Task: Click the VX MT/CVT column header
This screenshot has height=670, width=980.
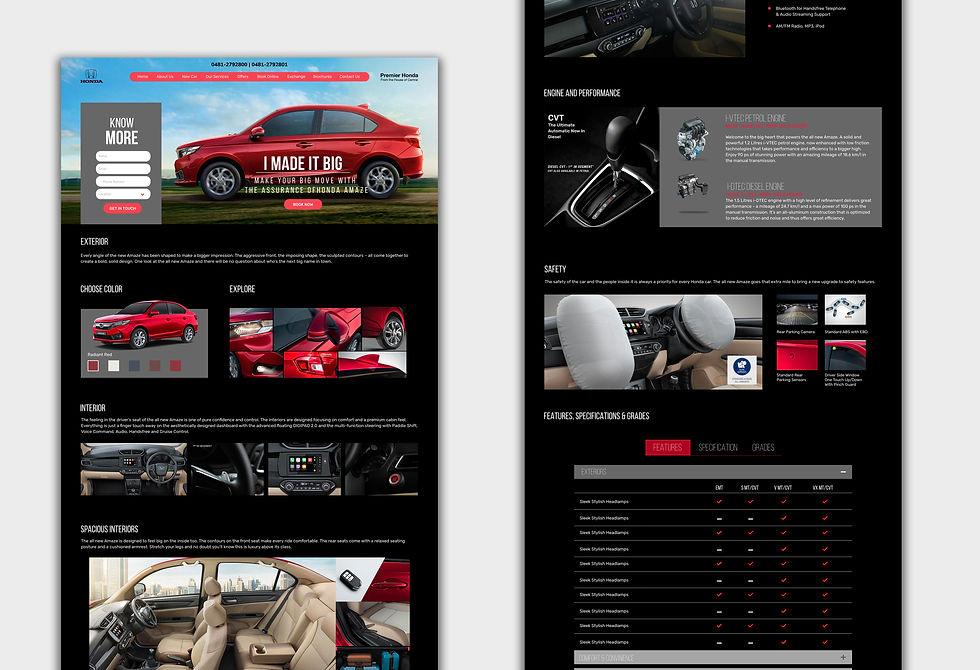Action: click(822, 488)
